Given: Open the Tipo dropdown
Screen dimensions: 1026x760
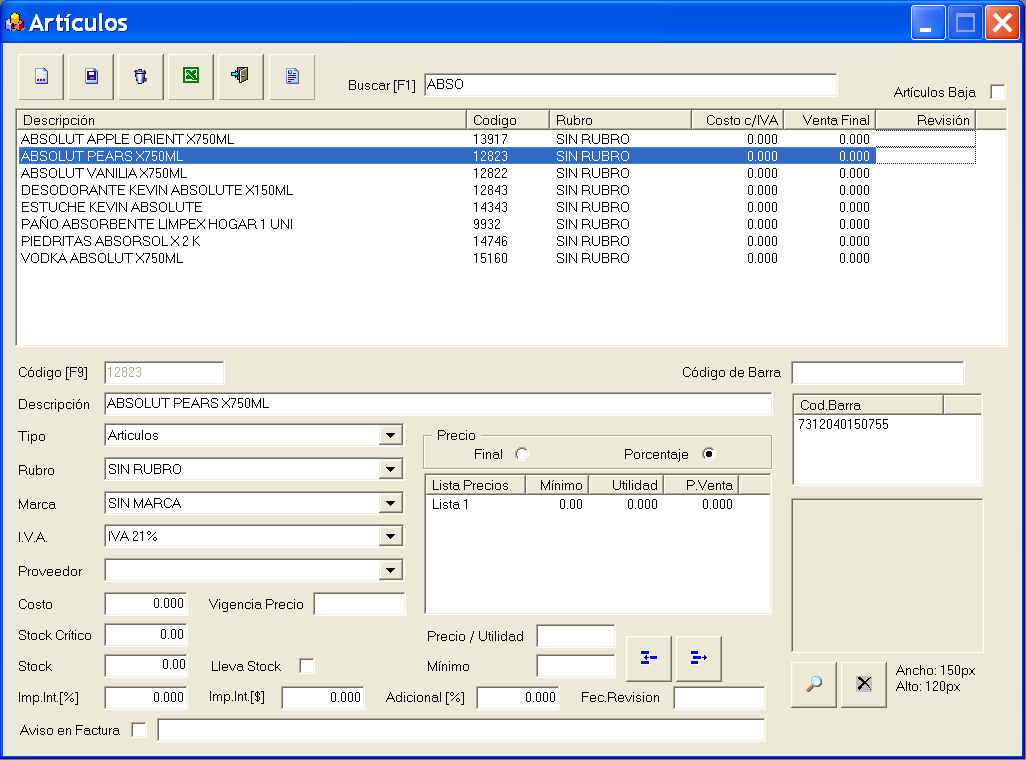Looking at the screenshot, I should coord(391,435).
